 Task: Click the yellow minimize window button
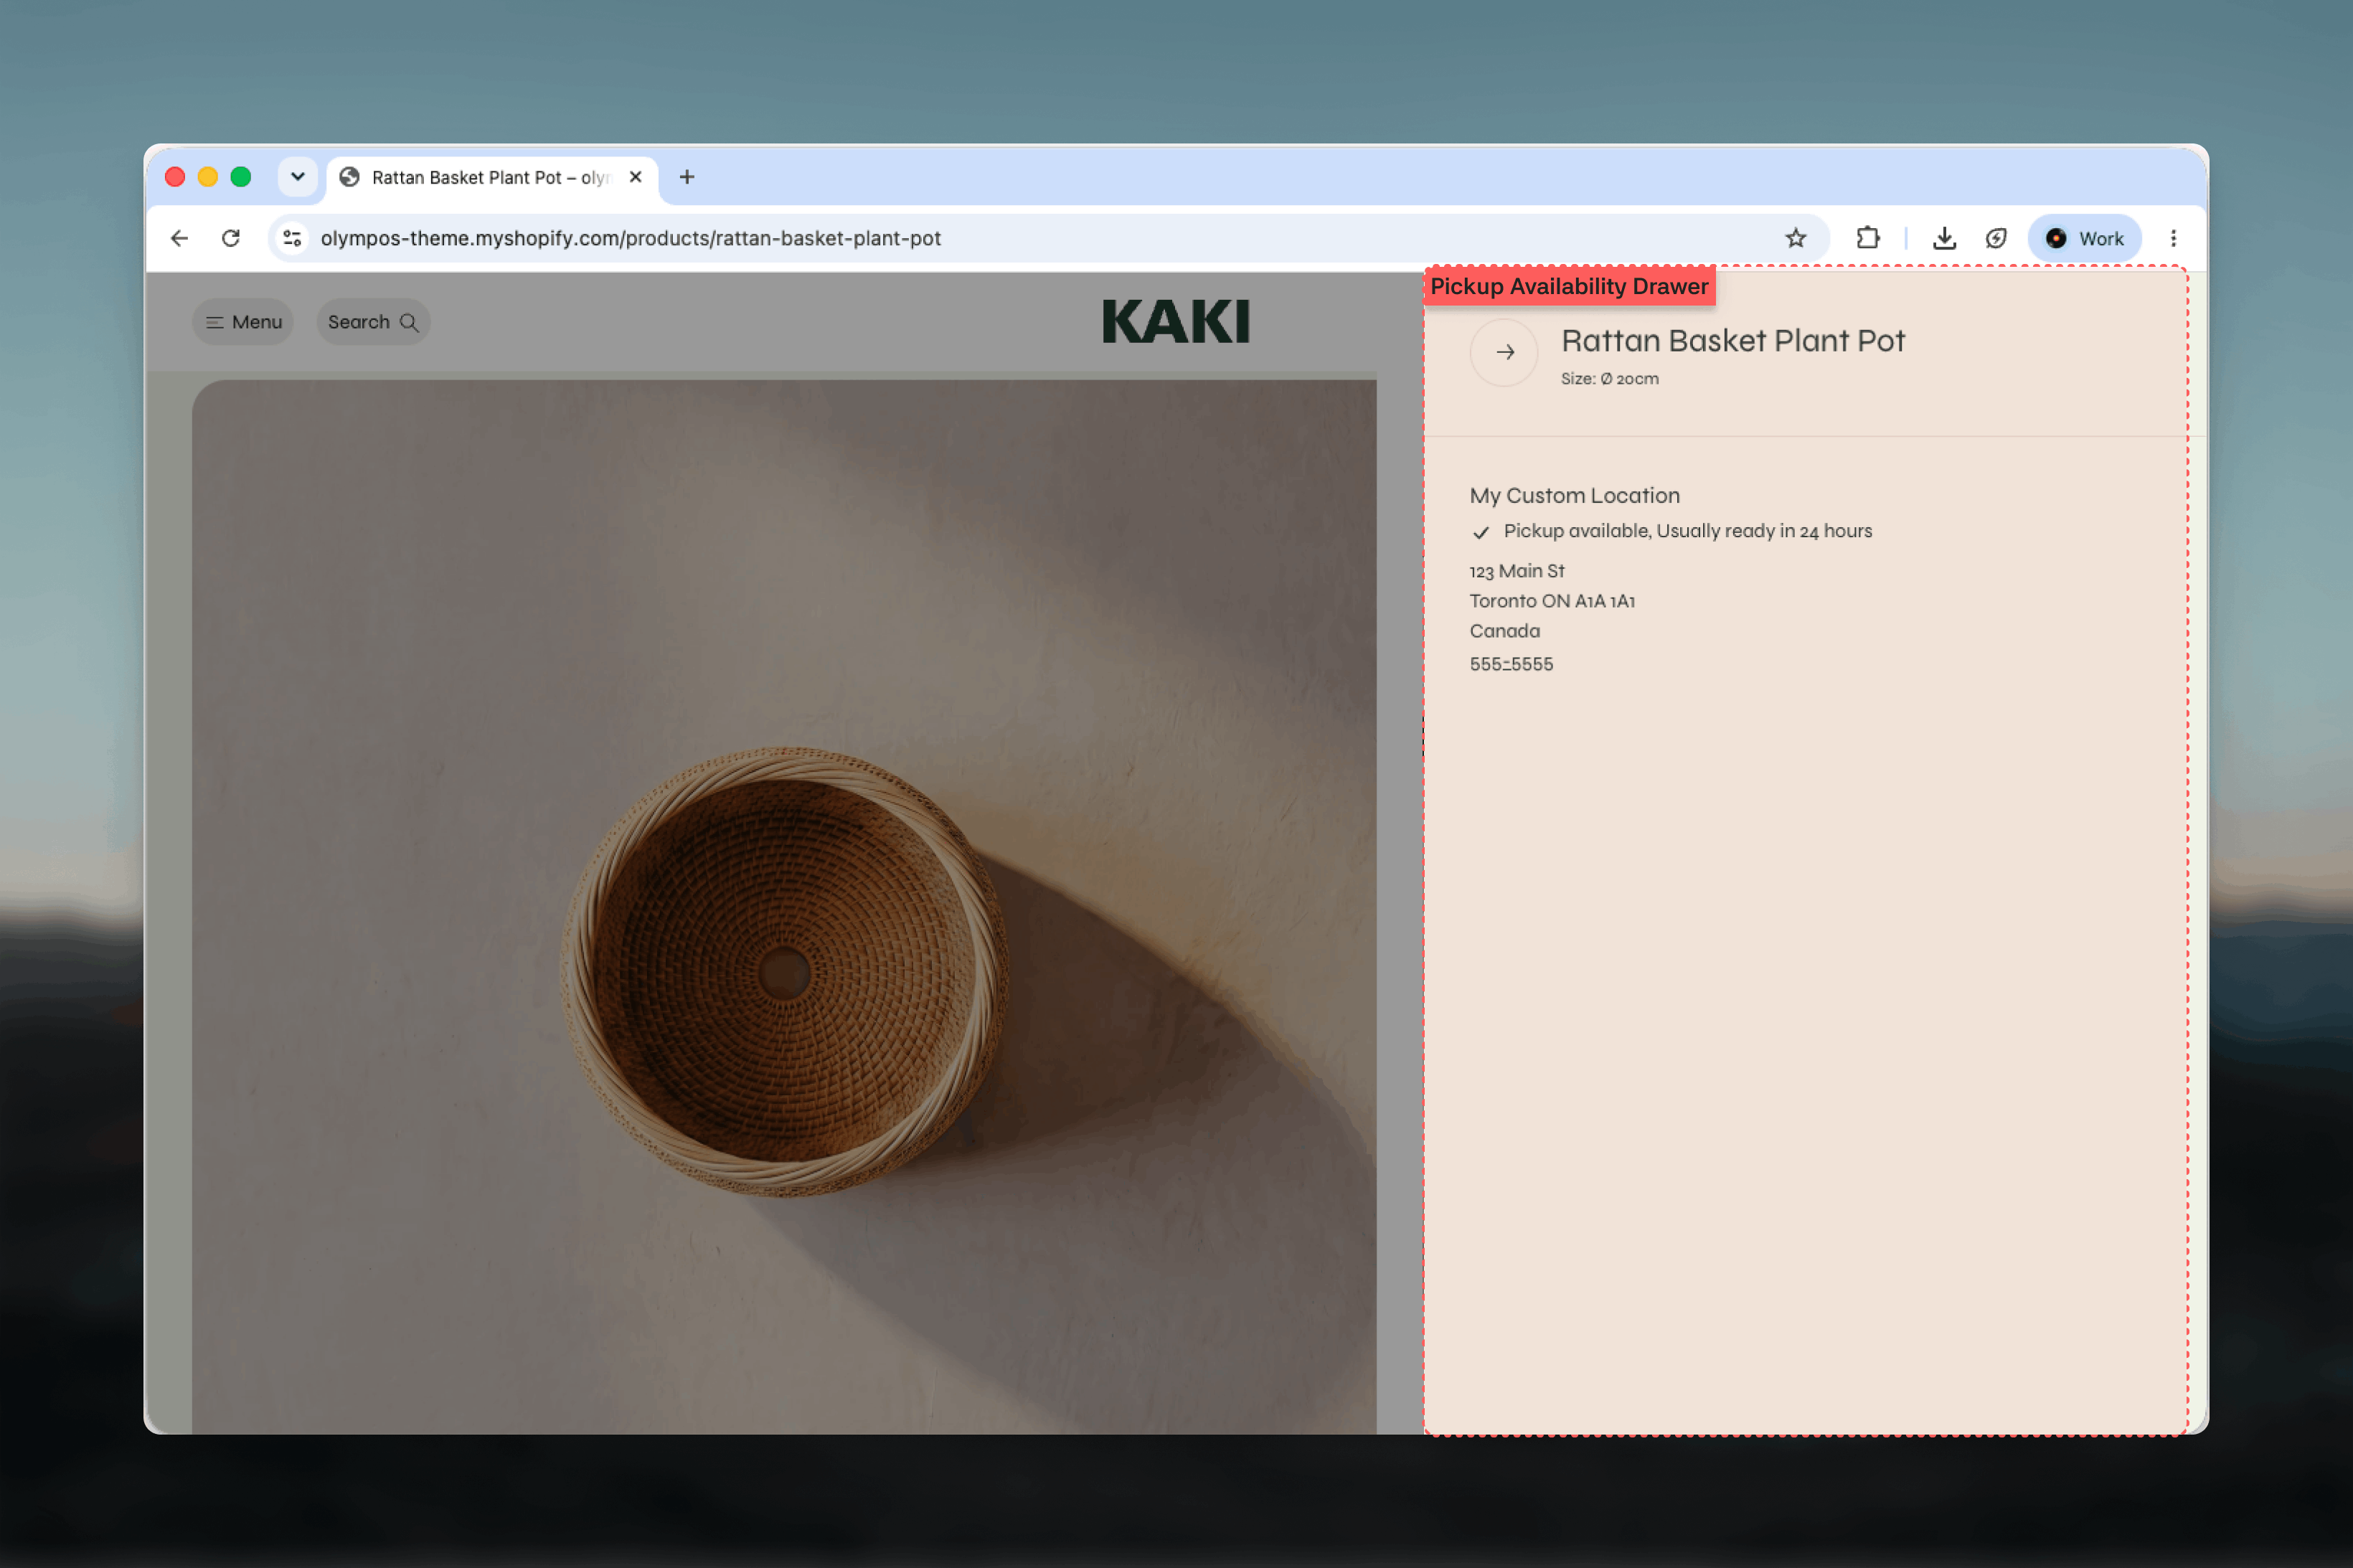point(208,177)
